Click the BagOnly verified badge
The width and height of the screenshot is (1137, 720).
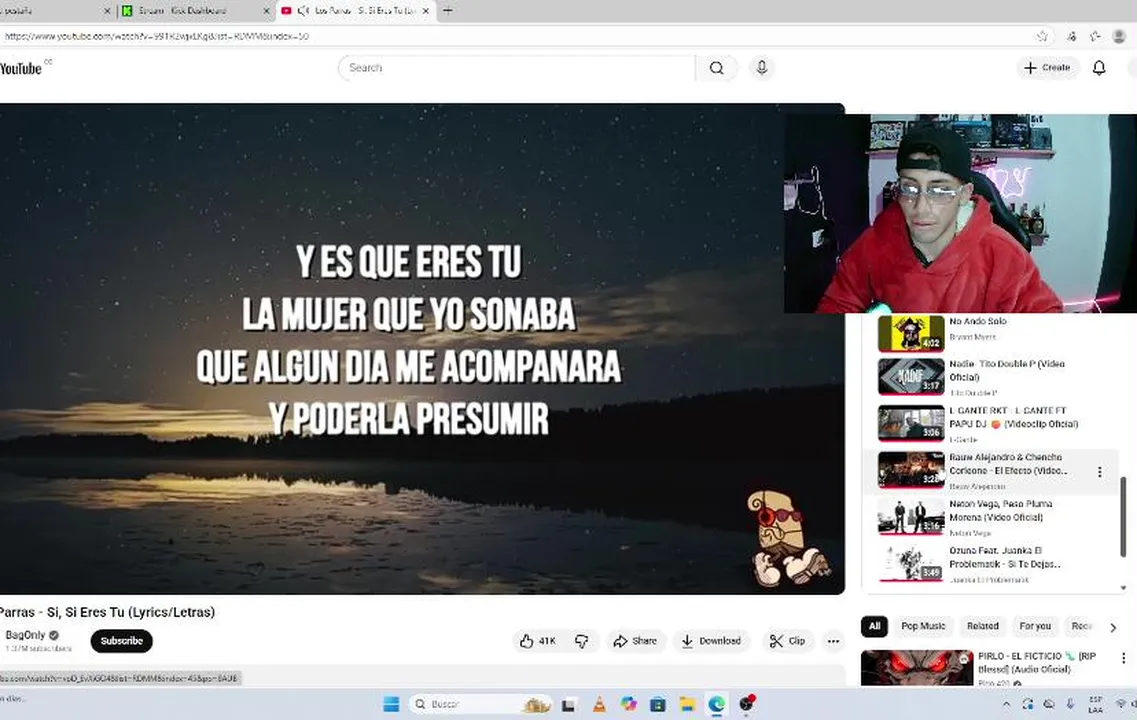pyautogui.click(x=54, y=635)
